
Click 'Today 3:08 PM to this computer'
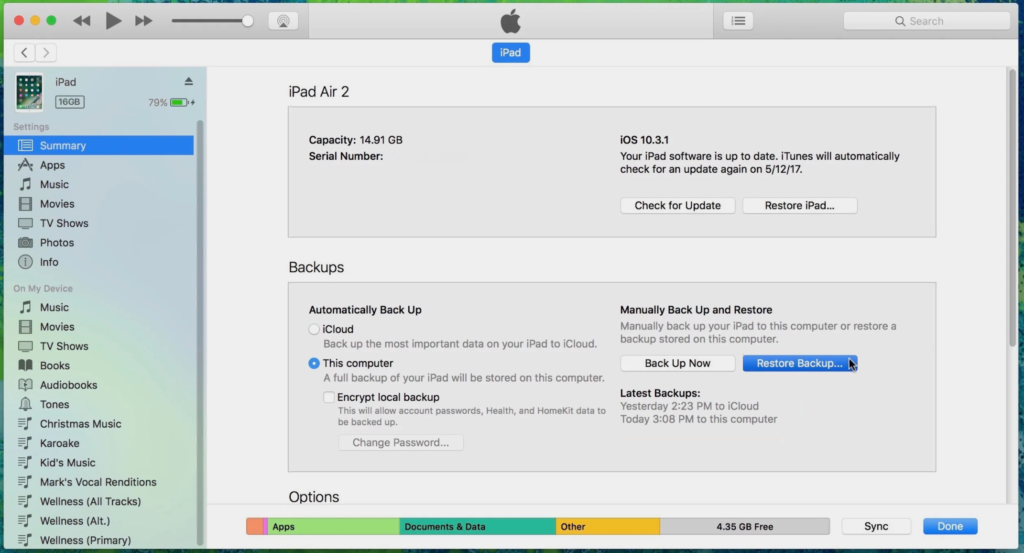698,419
